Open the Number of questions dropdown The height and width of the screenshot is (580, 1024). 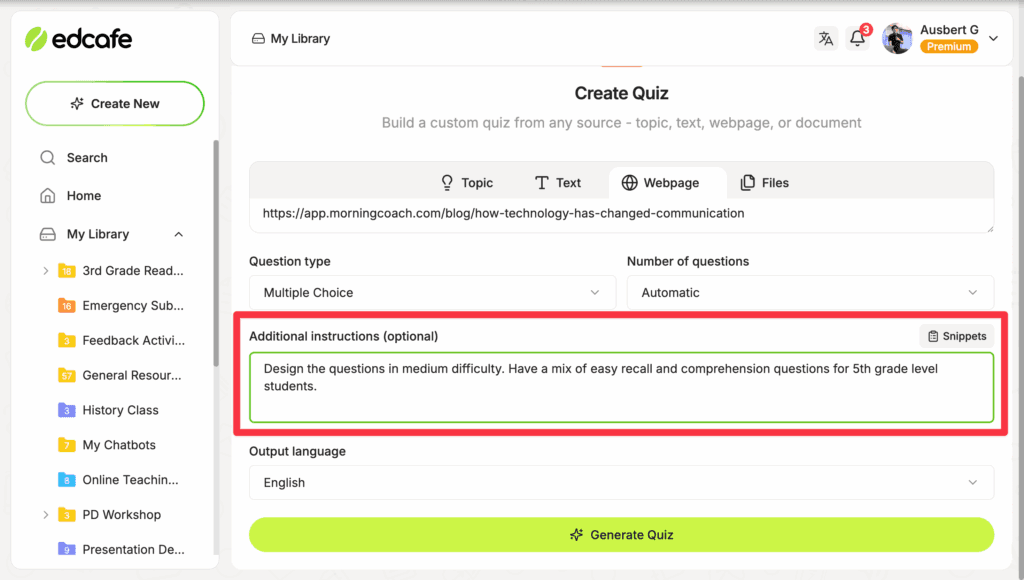point(810,293)
